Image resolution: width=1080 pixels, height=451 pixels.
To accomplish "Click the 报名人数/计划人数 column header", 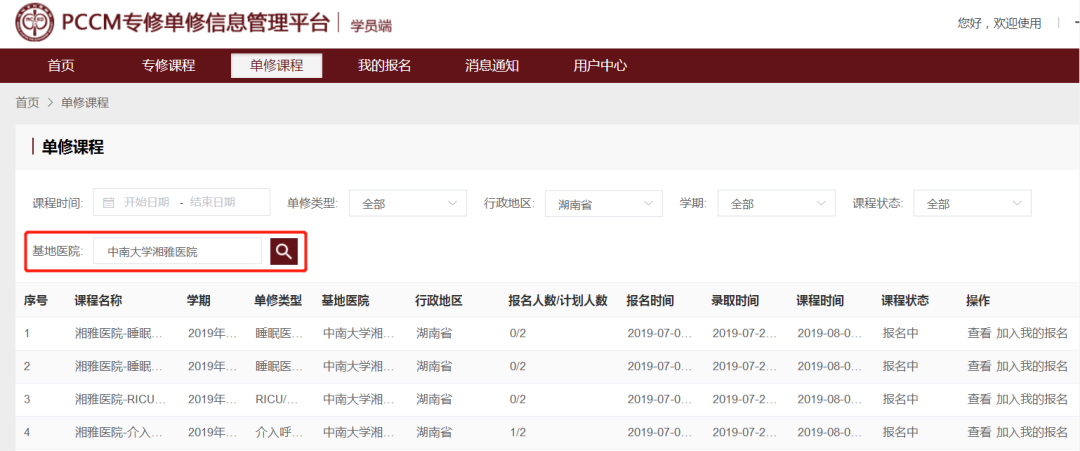I will tap(558, 300).
